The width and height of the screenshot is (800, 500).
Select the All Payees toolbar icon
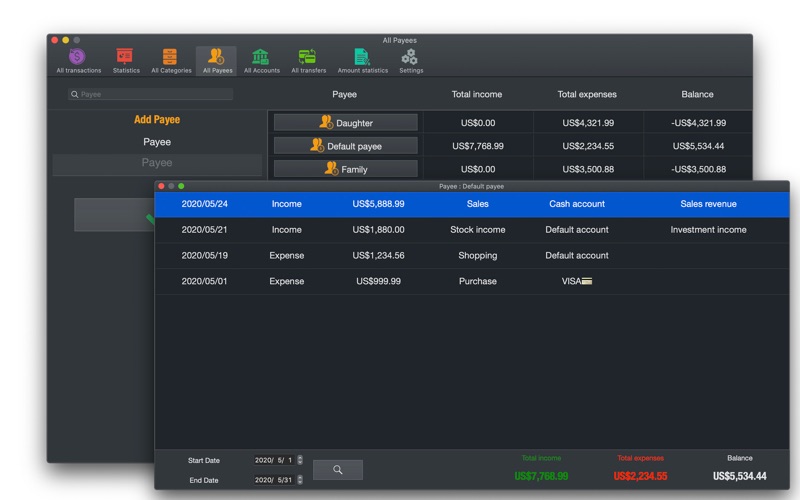[217, 61]
